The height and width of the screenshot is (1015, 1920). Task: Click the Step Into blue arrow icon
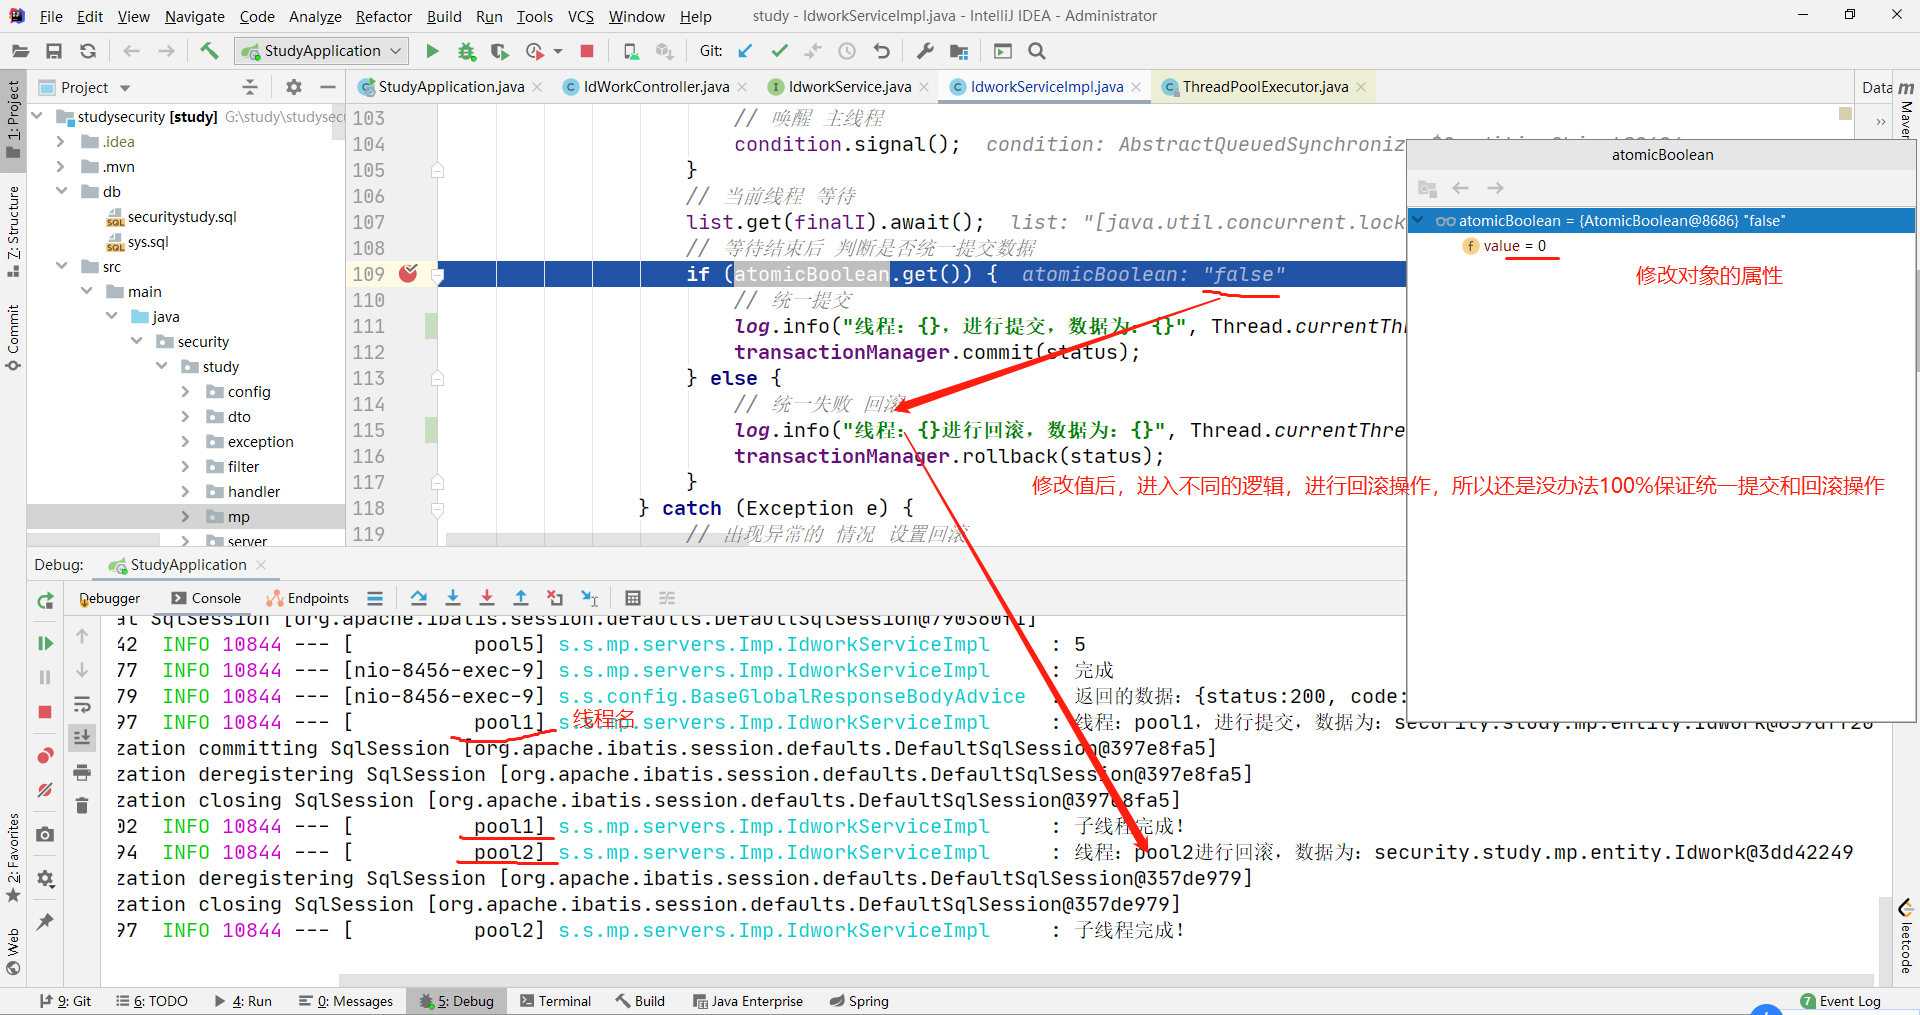click(453, 598)
